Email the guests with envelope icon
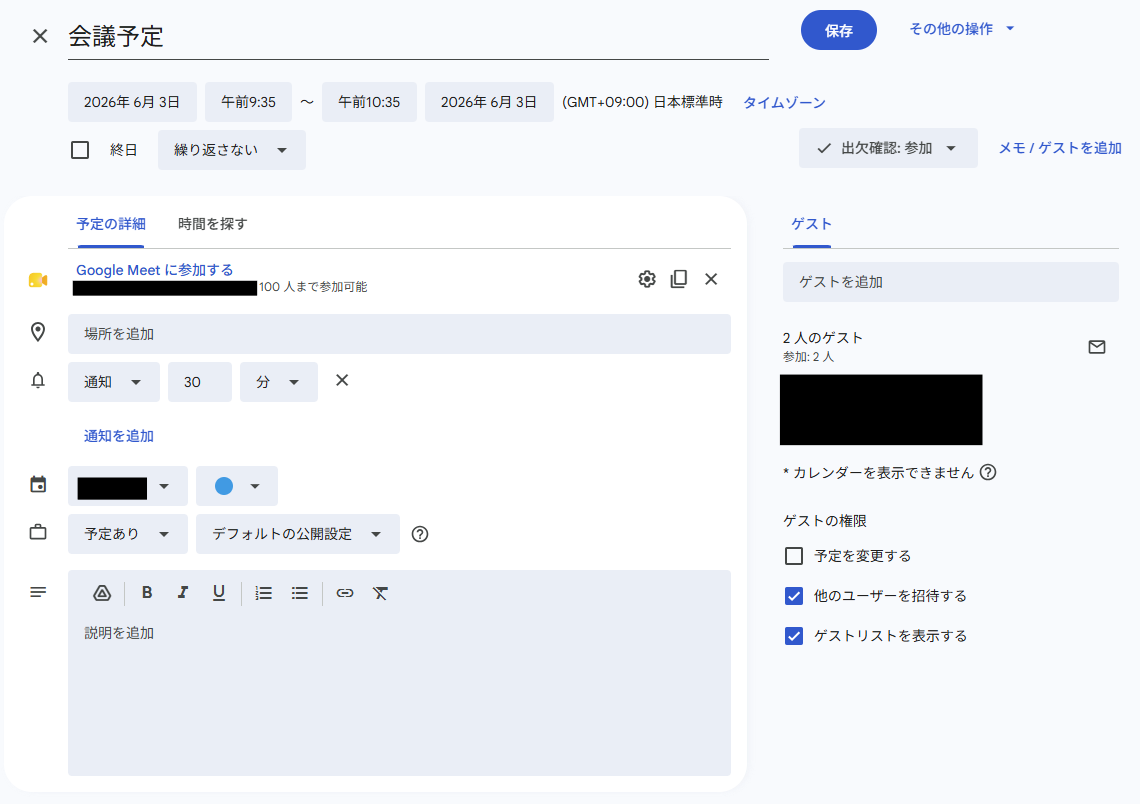1140x804 pixels. (x=1096, y=347)
